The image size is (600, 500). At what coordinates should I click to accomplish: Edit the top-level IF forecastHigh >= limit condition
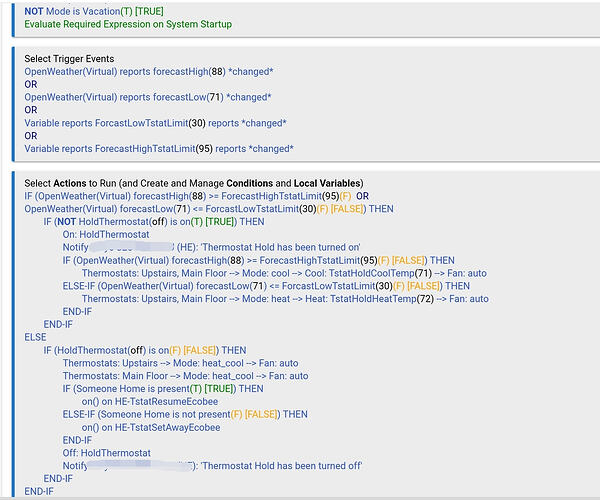[x=196, y=196]
